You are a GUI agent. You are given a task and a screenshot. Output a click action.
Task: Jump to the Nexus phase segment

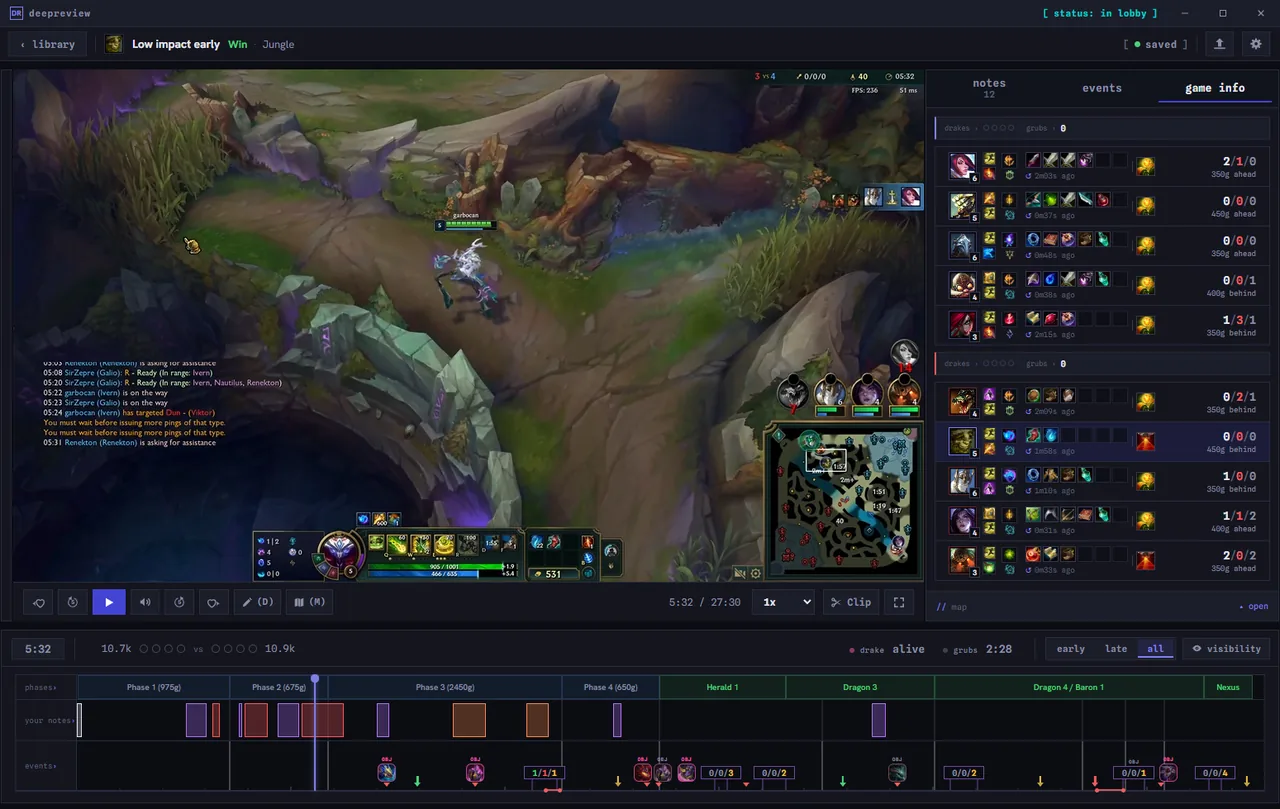click(x=1228, y=687)
